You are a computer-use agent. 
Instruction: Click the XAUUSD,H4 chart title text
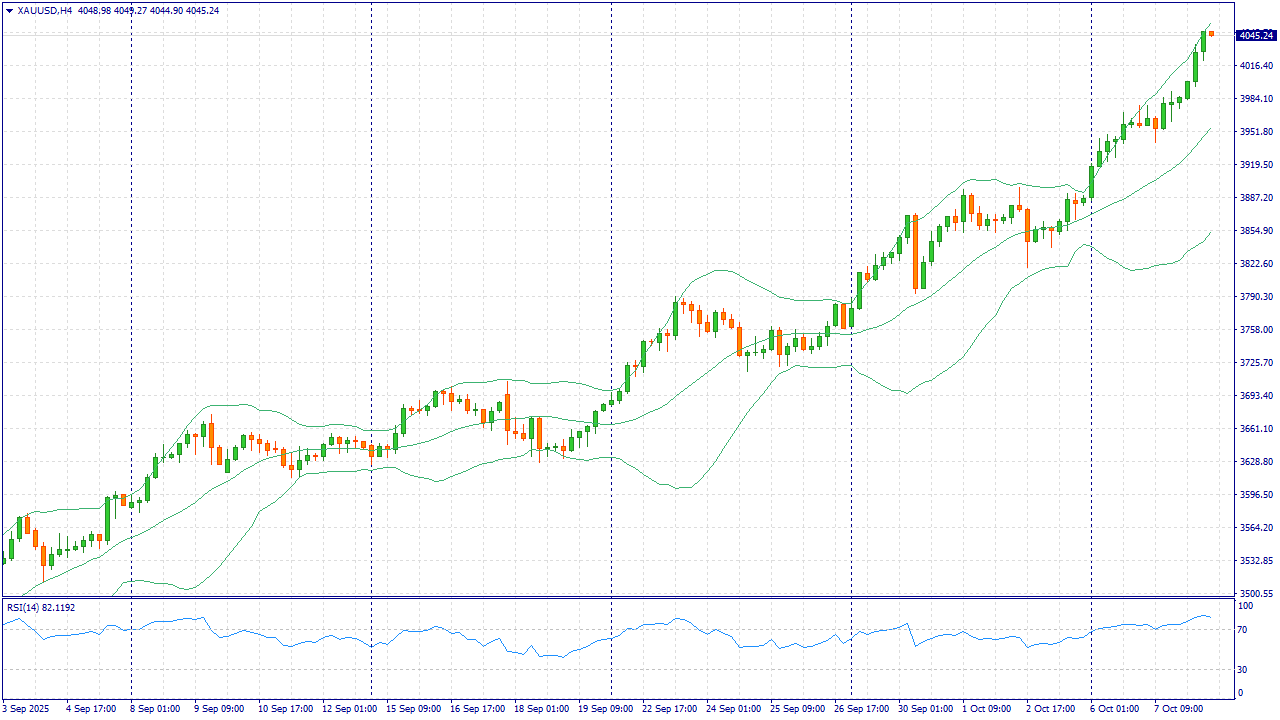point(44,10)
